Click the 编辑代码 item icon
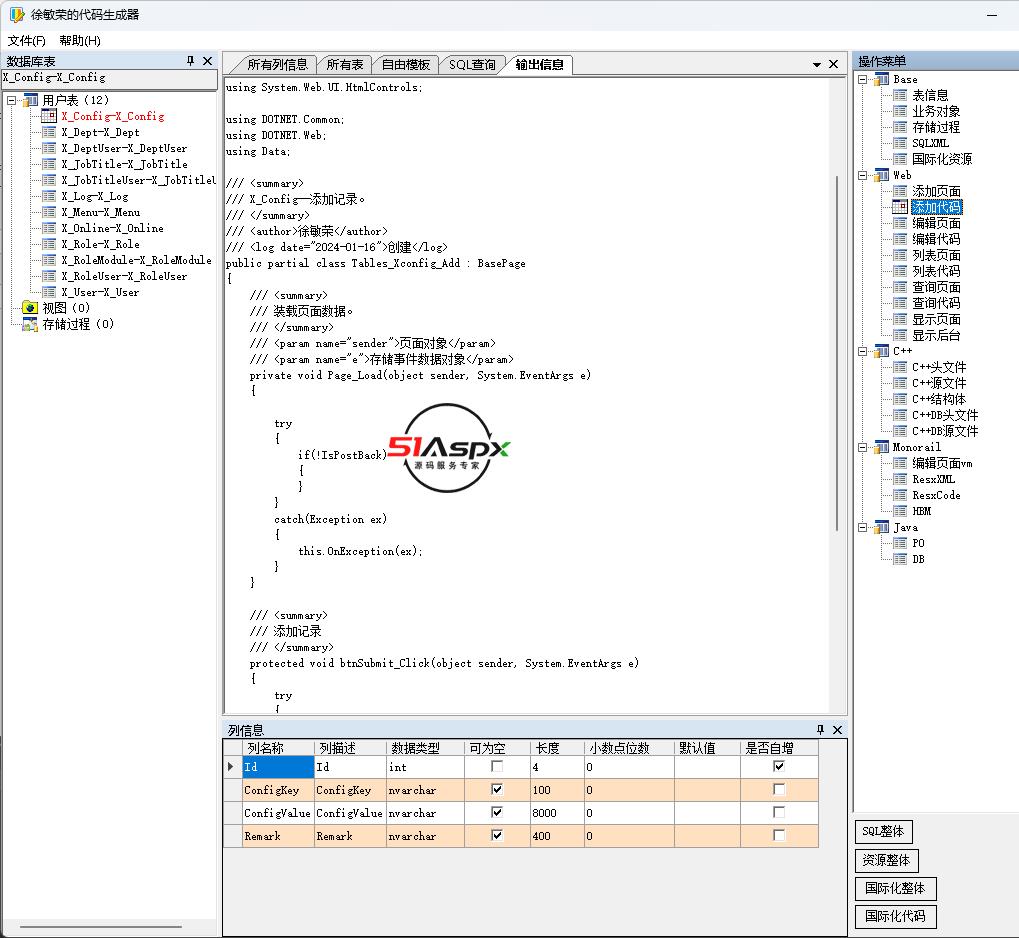 coord(900,239)
